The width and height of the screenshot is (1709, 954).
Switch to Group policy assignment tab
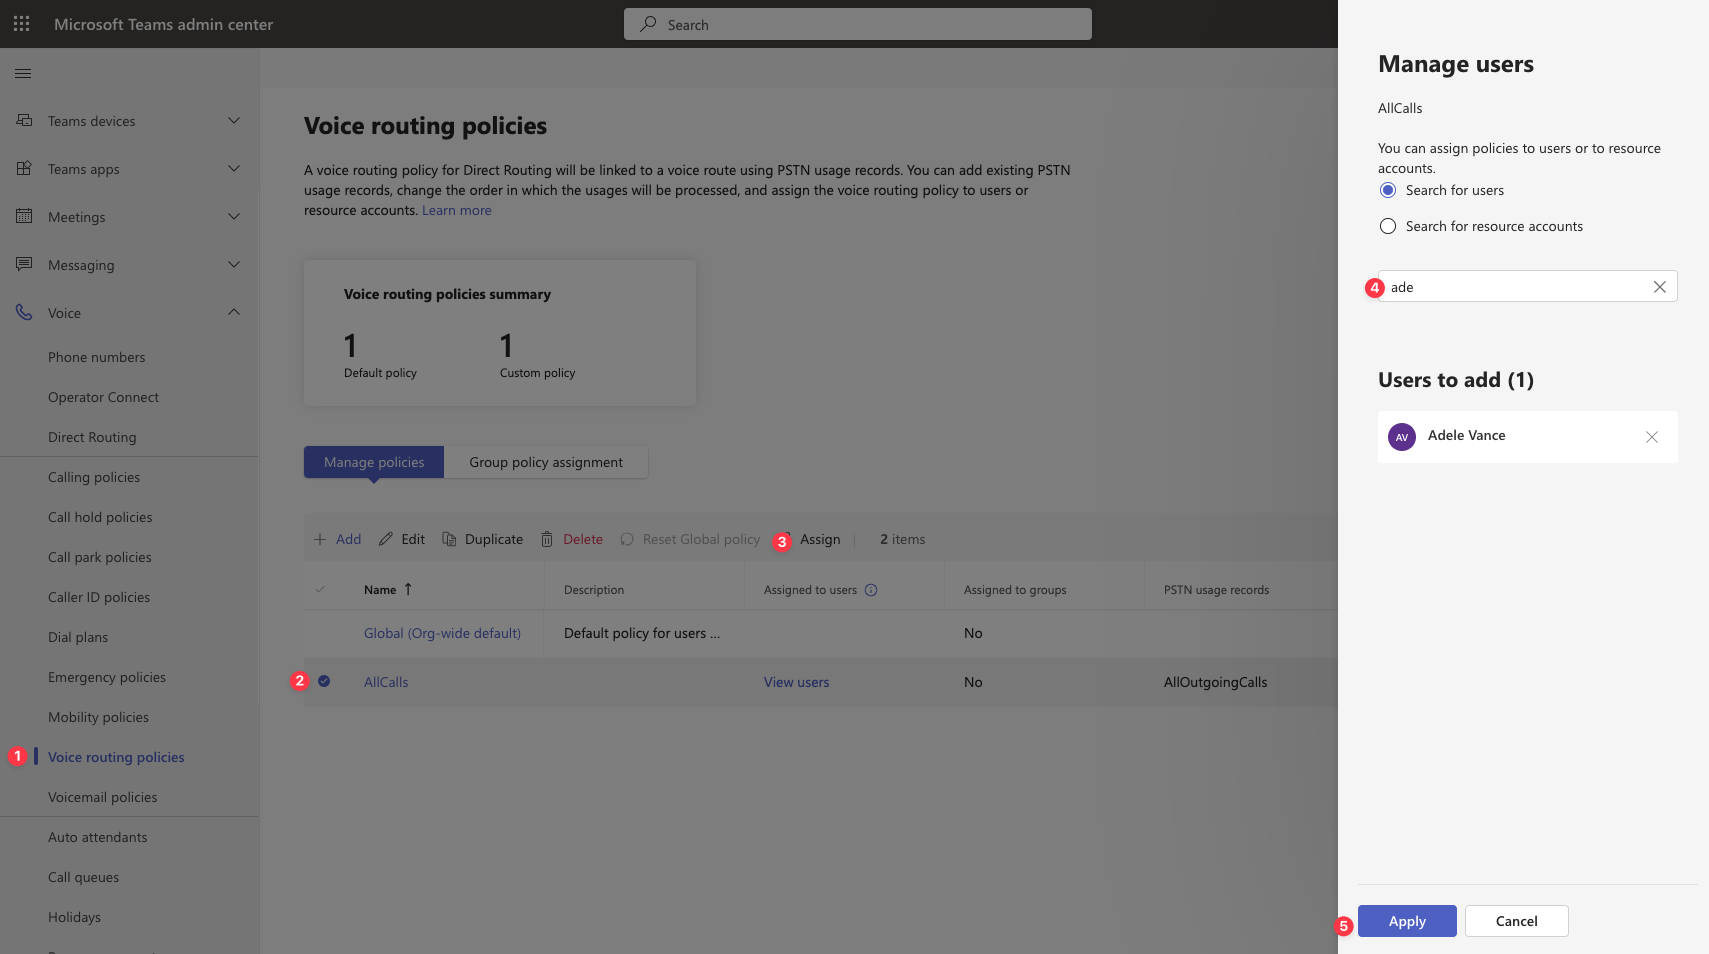[x=546, y=462]
